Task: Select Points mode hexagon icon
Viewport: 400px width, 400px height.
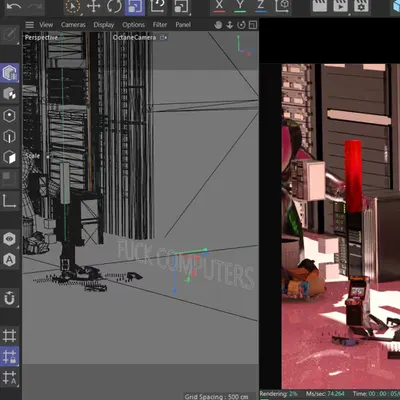Action: click(10, 116)
